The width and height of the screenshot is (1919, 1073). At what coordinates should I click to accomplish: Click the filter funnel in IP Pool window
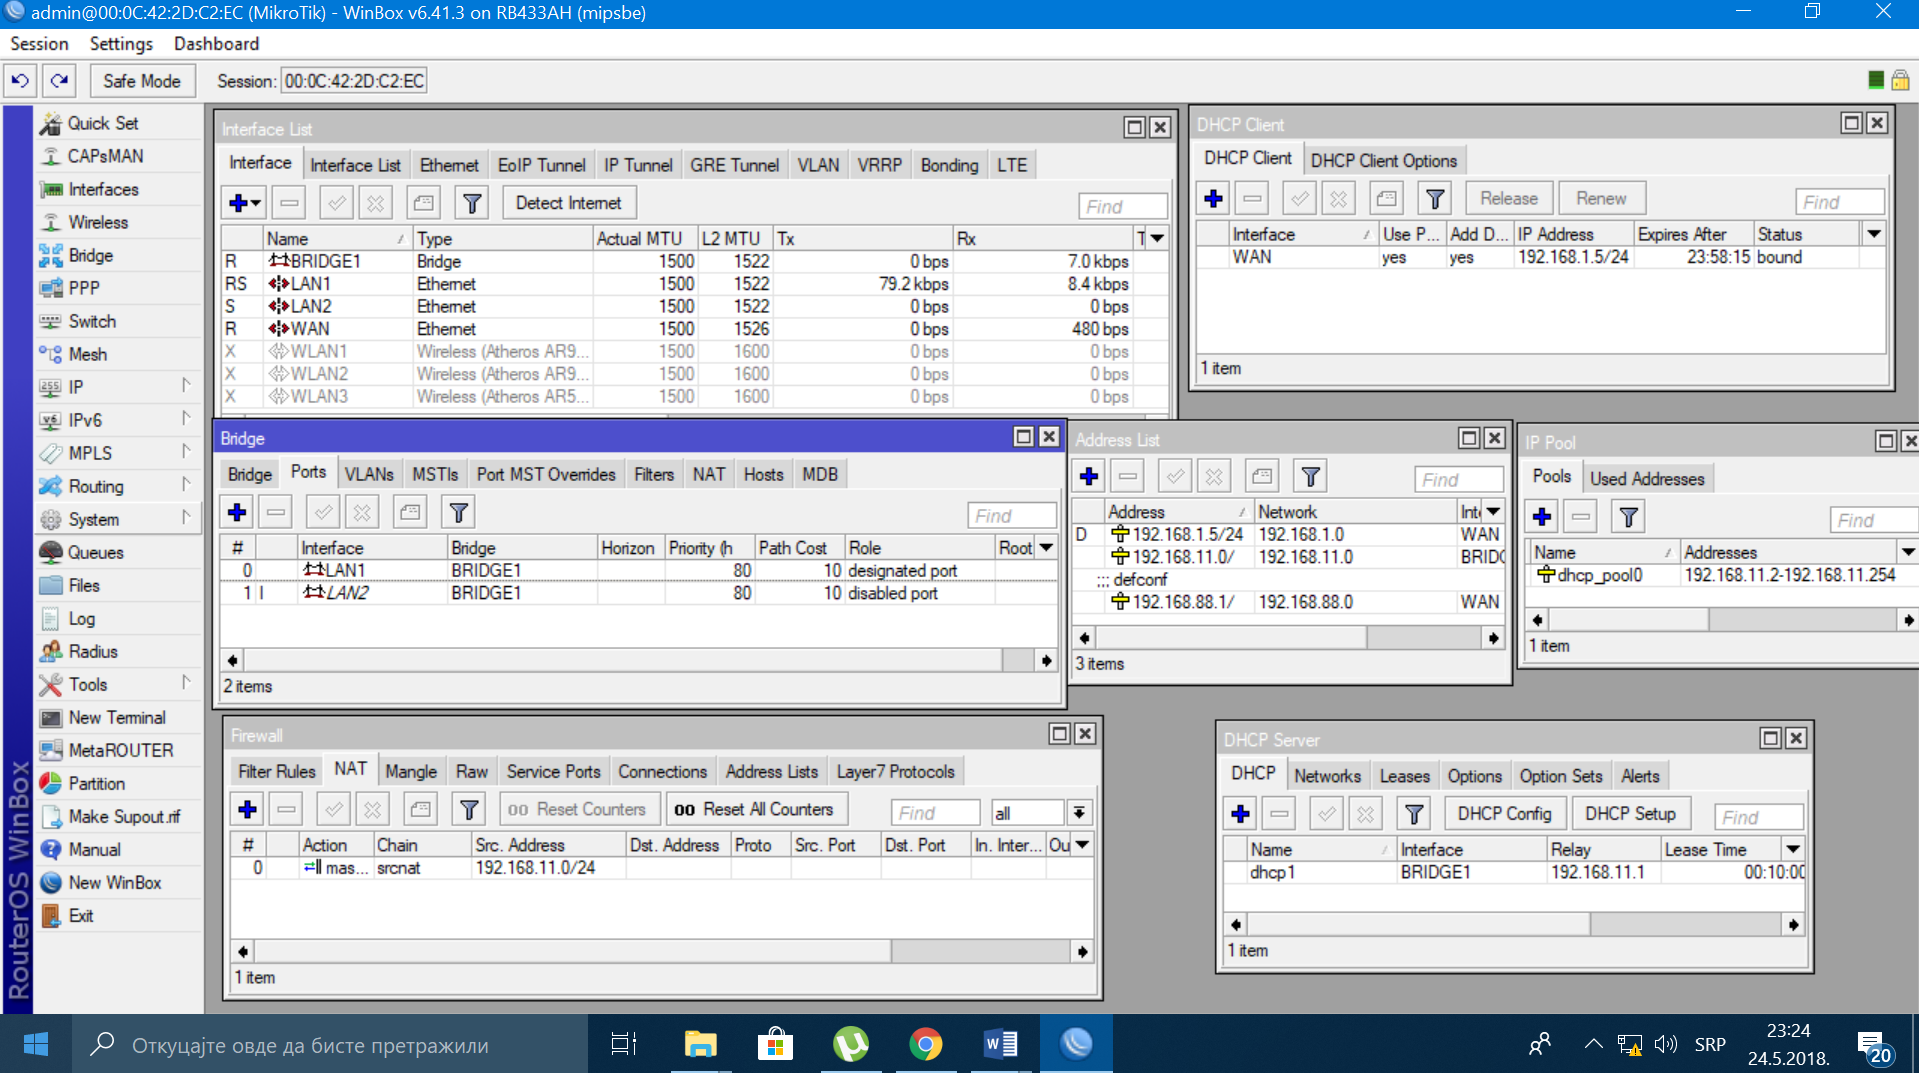click(x=1628, y=517)
